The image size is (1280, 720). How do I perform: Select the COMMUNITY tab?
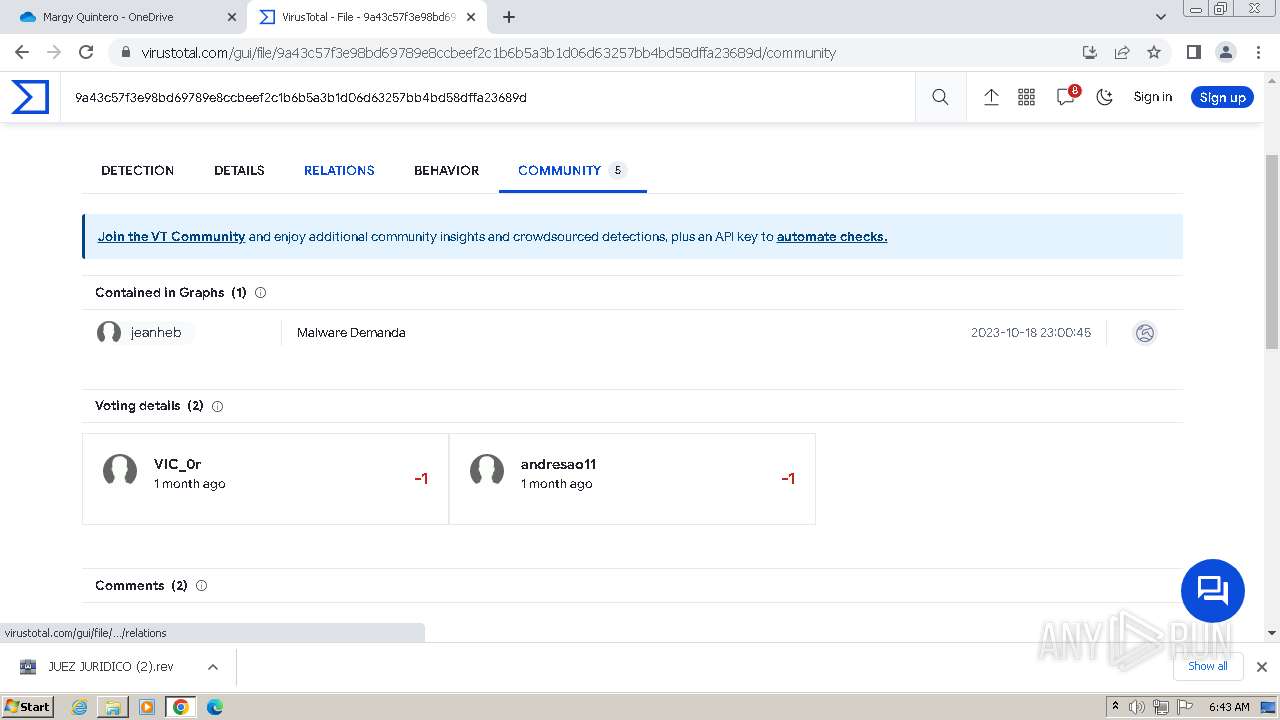pyautogui.click(x=572, y=170)
